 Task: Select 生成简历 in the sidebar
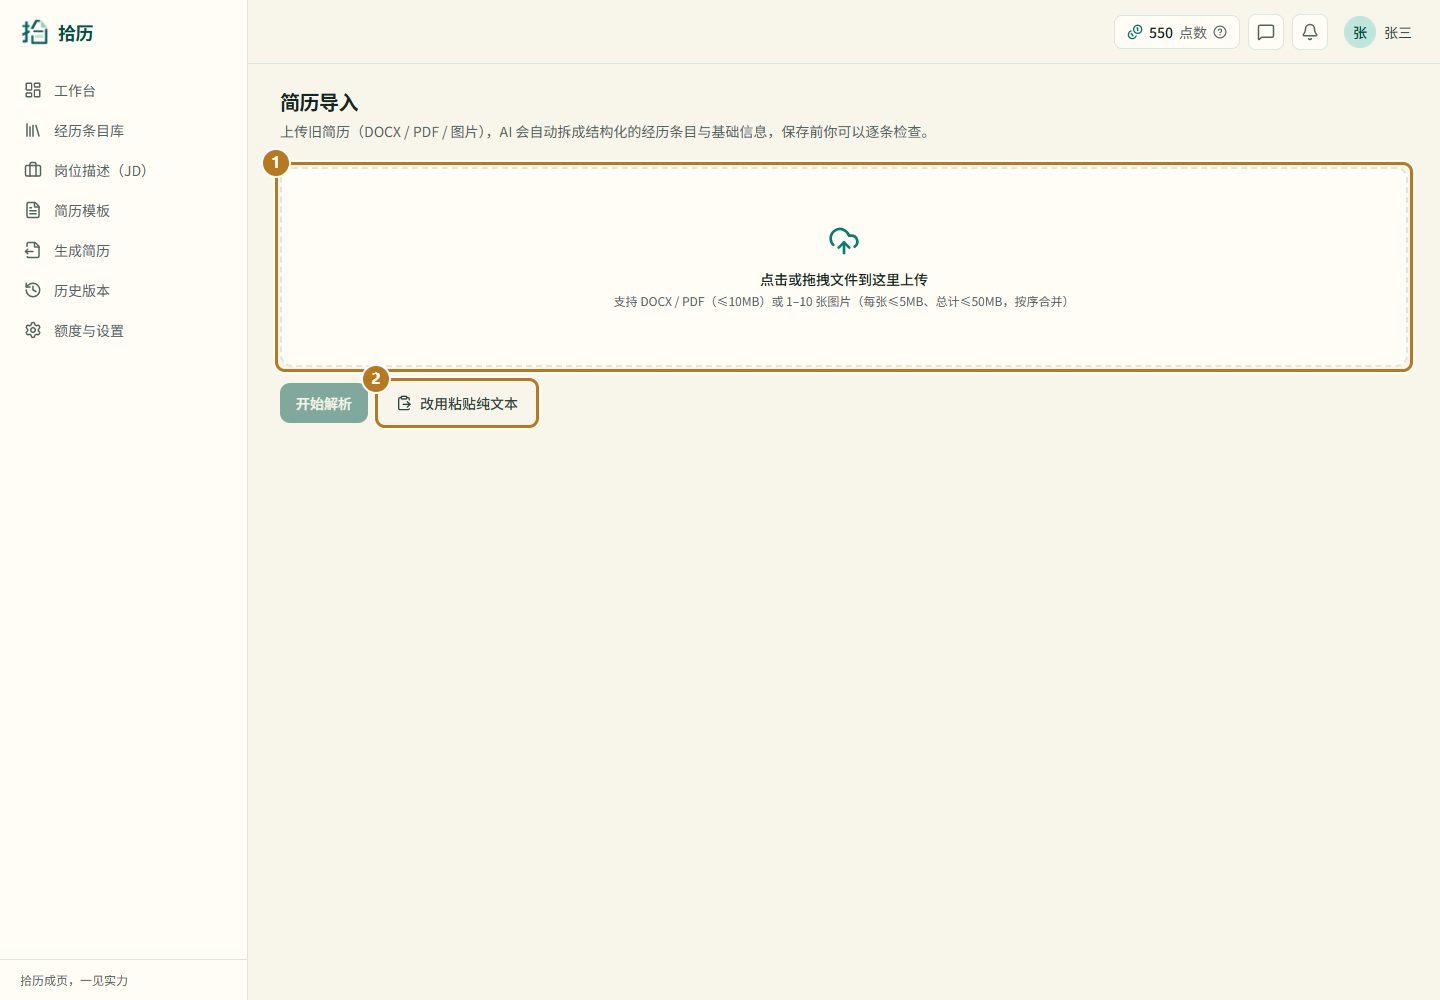[x=124, y=250]
